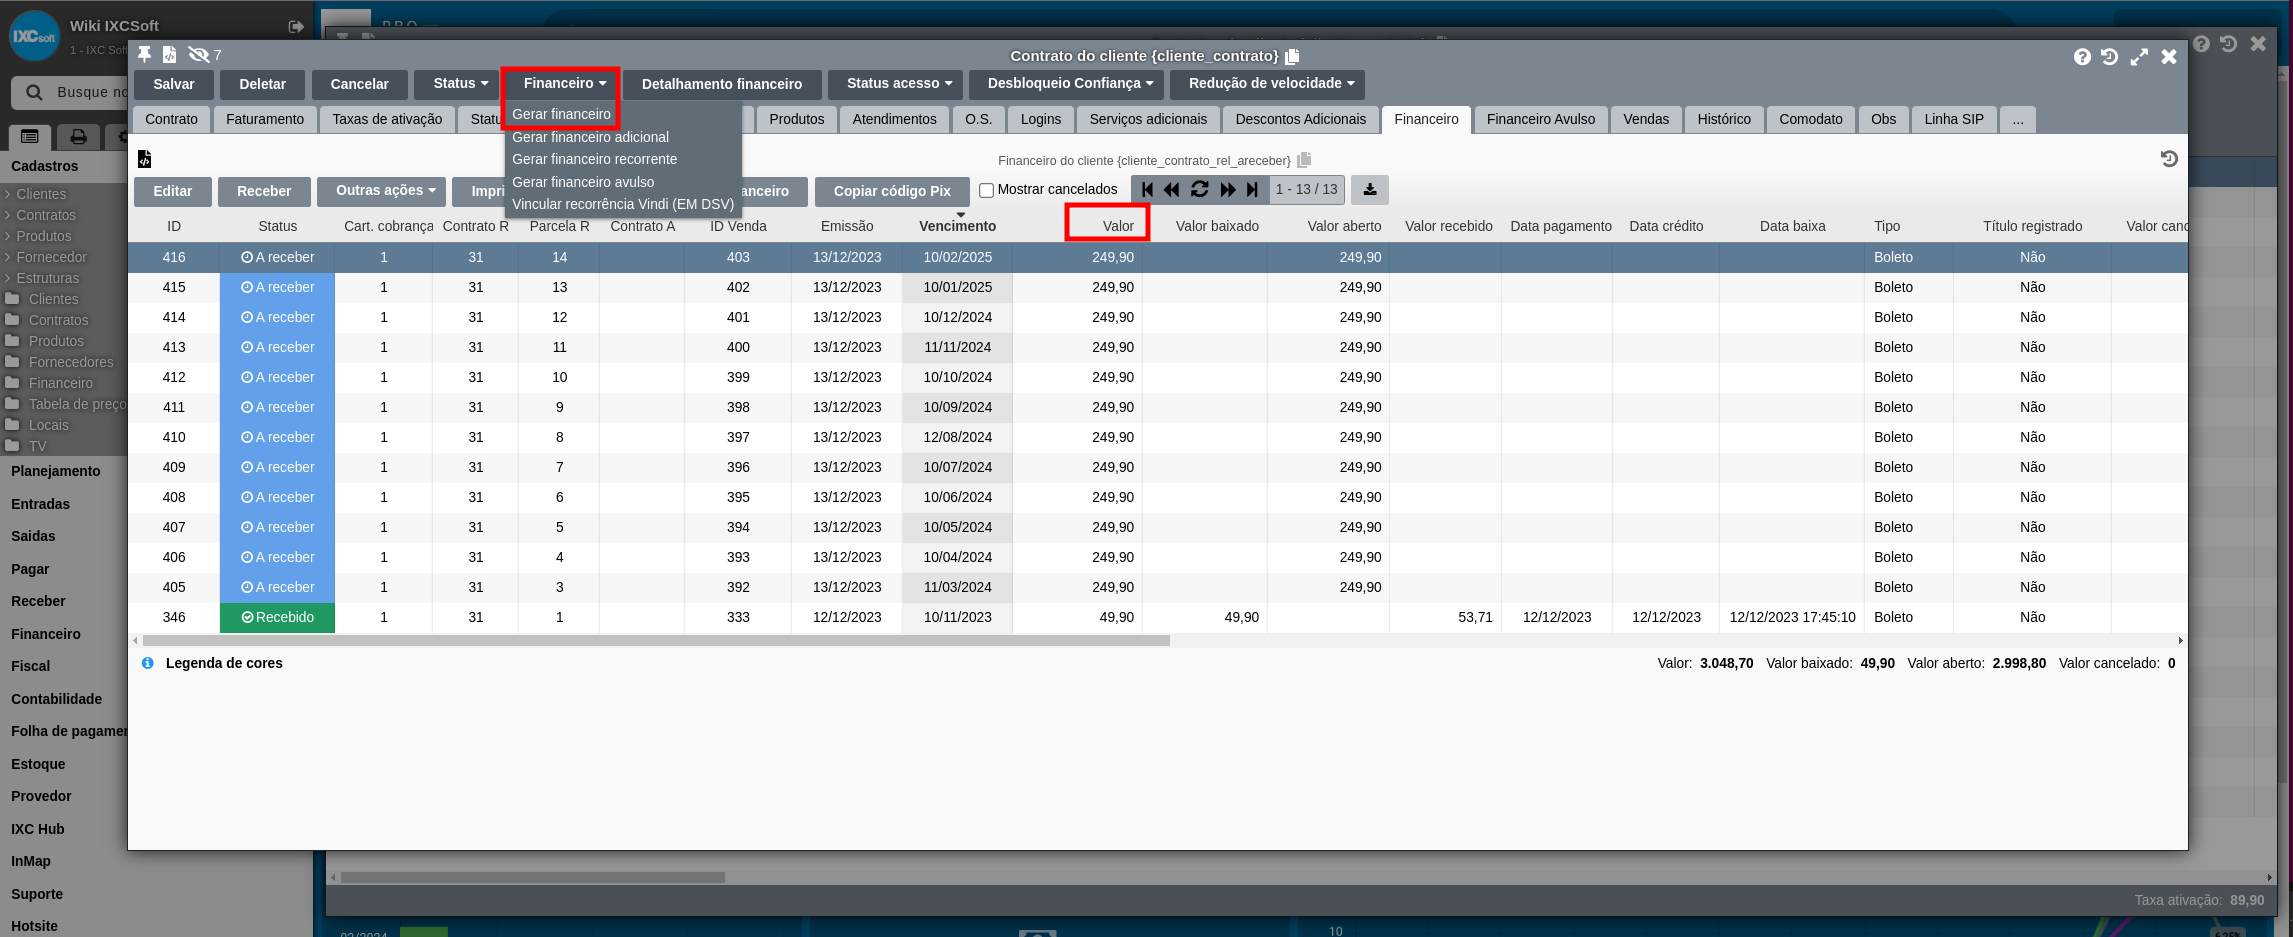
Task: Click the hidden fields eye icon showing 7
Action: point(199,54)
